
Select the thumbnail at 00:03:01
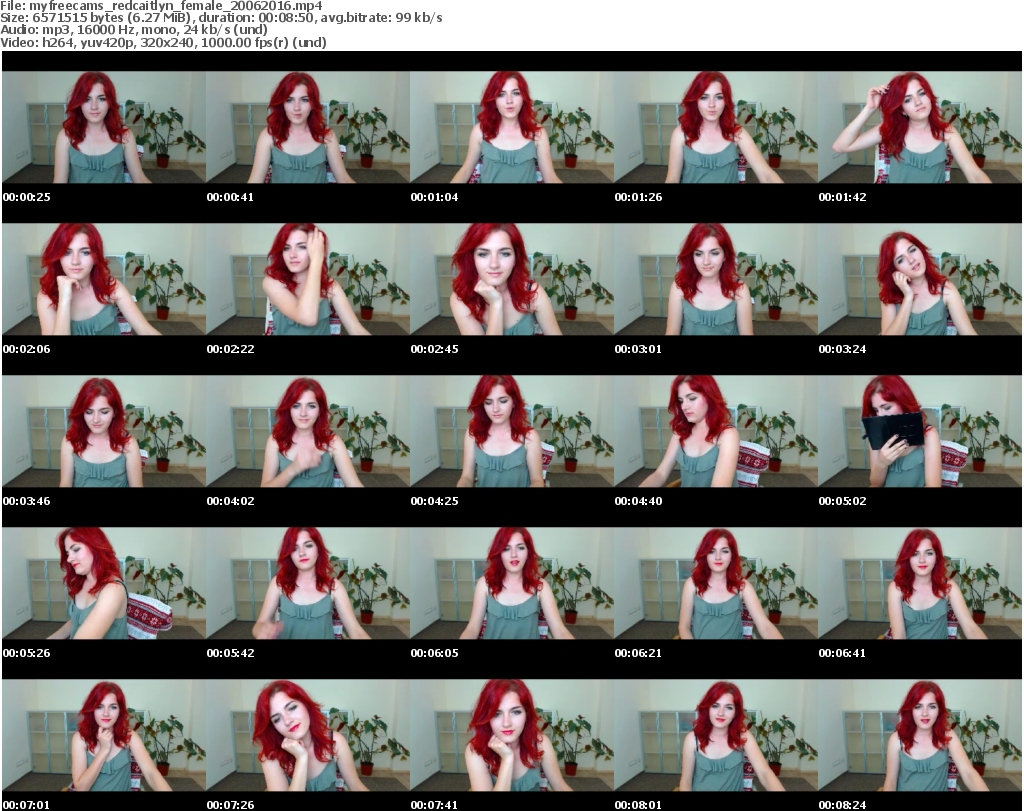[x=715, y=279]
